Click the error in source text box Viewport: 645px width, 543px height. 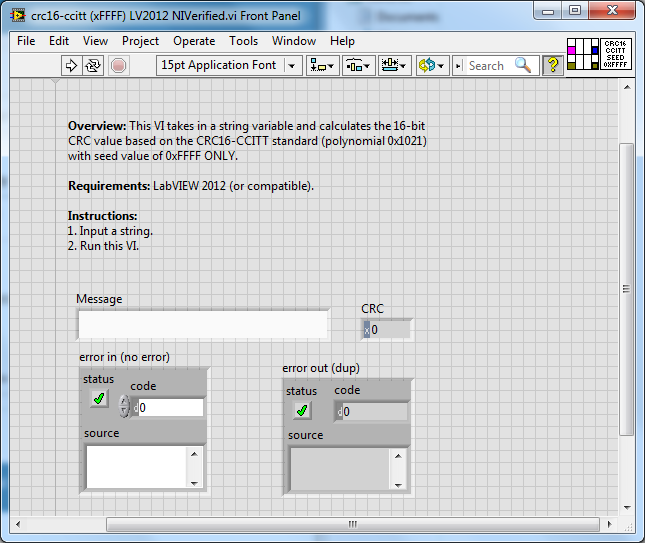(x=137, y=467)
